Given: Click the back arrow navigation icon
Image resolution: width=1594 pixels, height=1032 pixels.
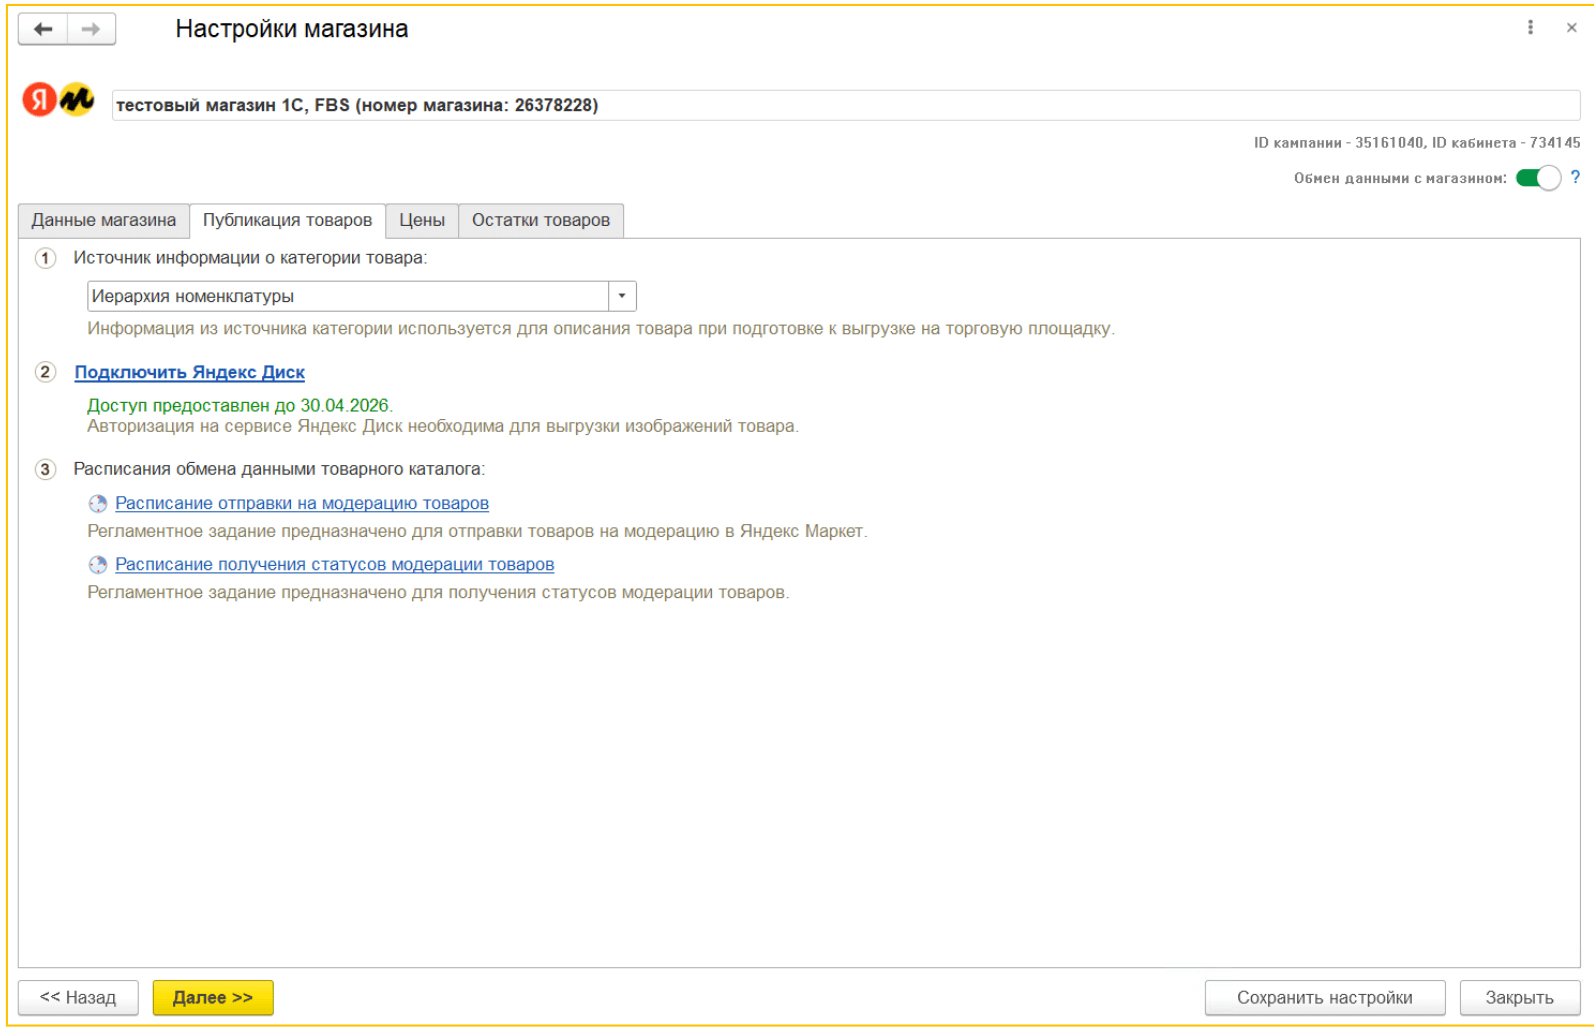Looking at the screenshot, I should pos(43,29).
